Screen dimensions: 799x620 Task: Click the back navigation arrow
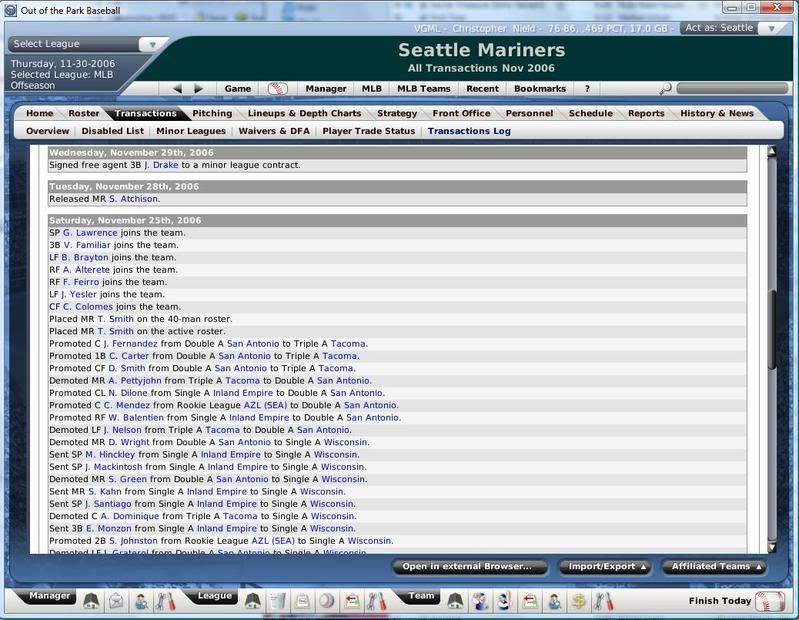(178, 89)
